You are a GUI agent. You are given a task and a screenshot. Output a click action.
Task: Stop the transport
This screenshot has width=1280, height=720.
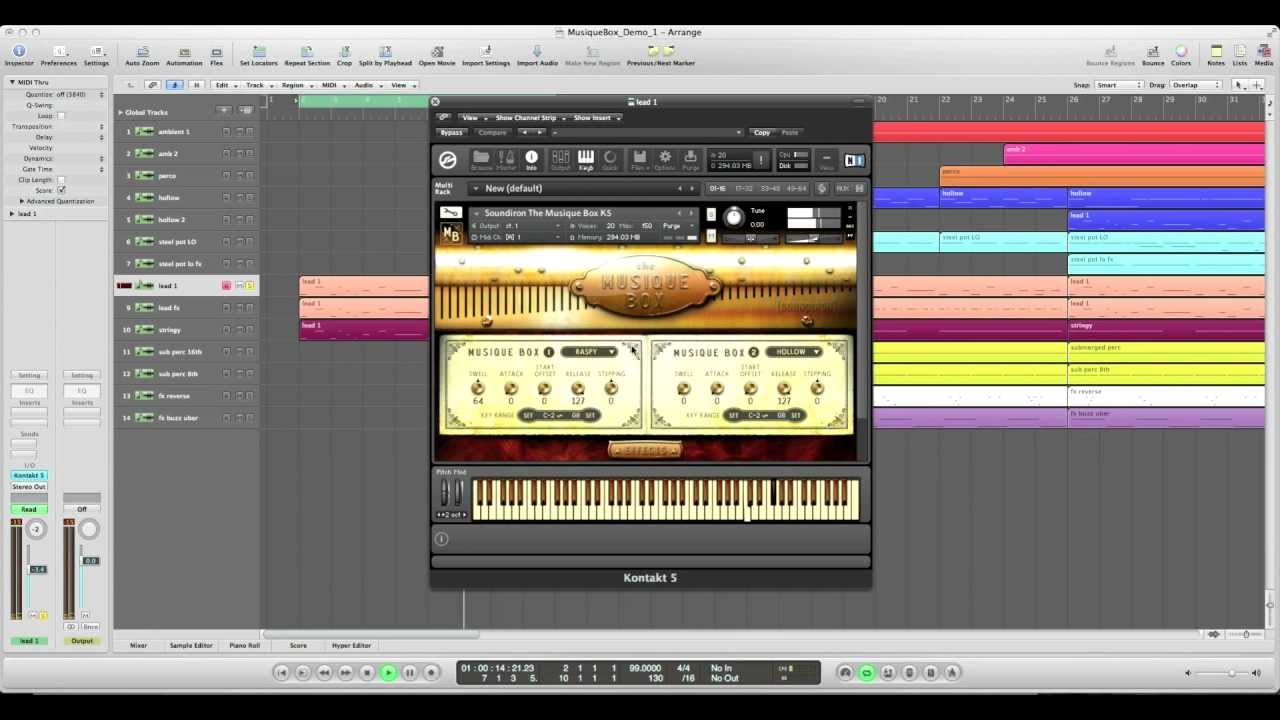click(x=366, y=673)
